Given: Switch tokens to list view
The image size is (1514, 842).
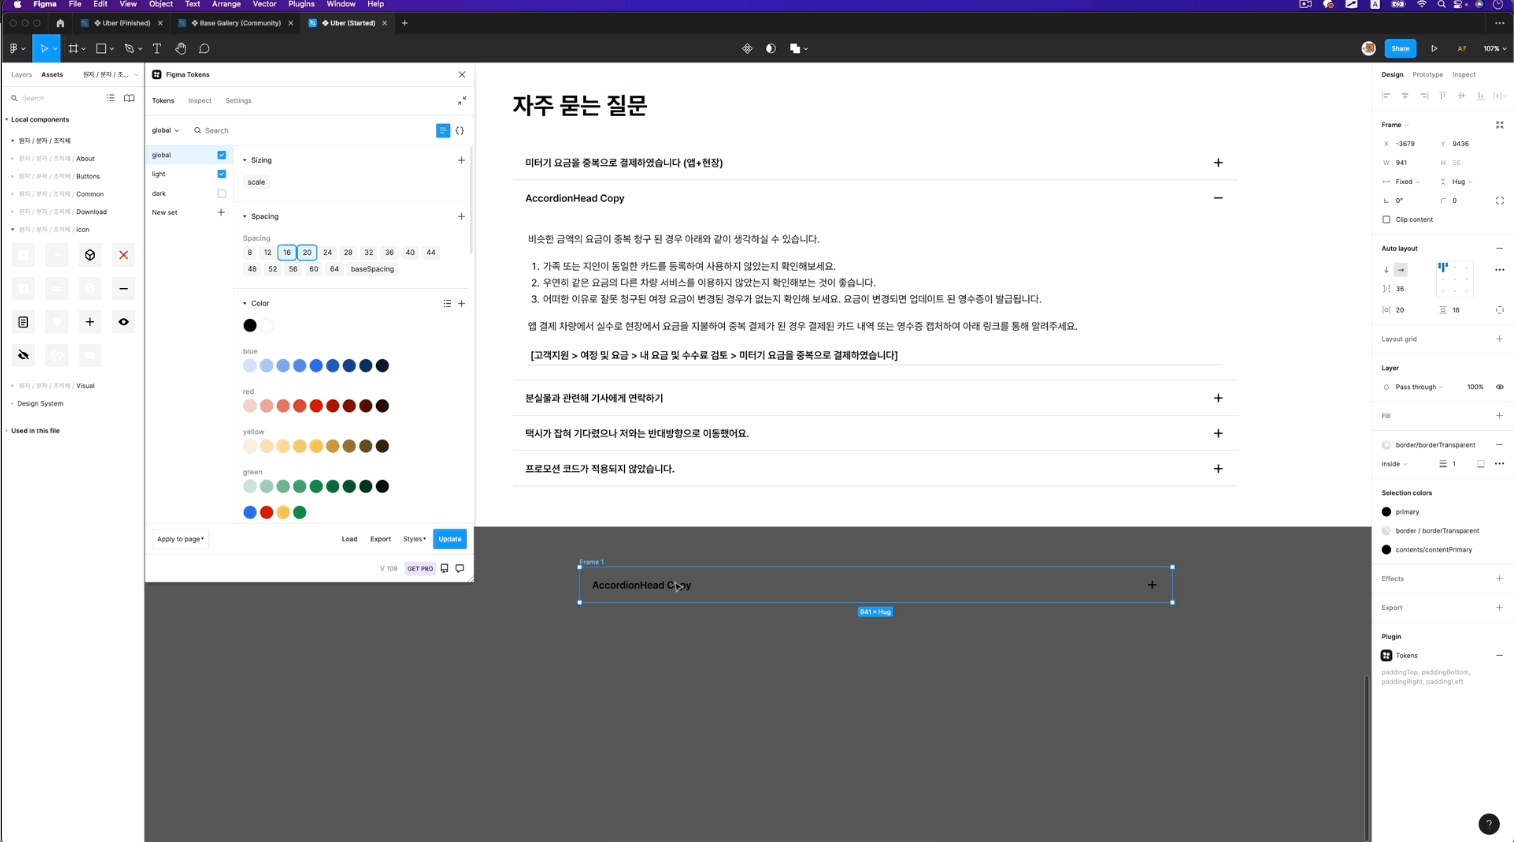Looking at the screenshot, I should 443,131.
